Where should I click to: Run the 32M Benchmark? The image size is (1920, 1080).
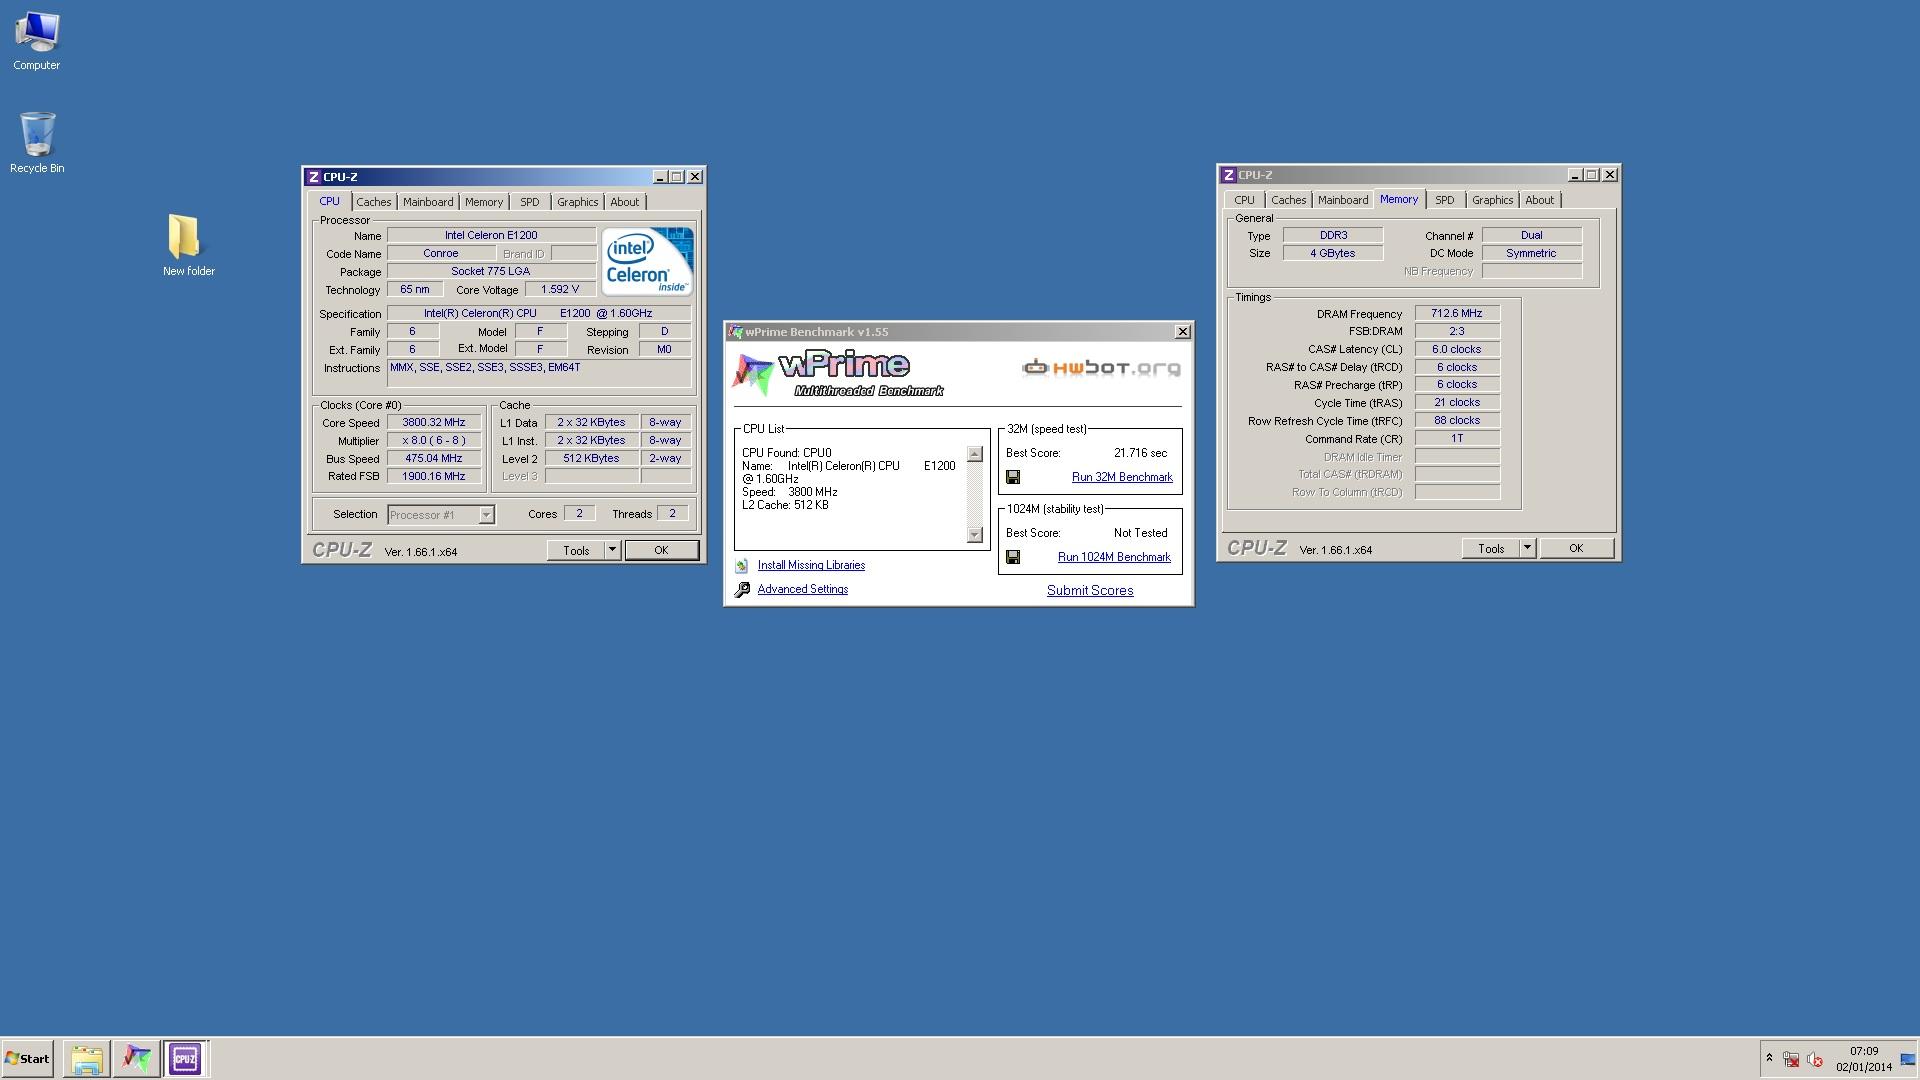pyautogui.click(x=1122, y=478)
